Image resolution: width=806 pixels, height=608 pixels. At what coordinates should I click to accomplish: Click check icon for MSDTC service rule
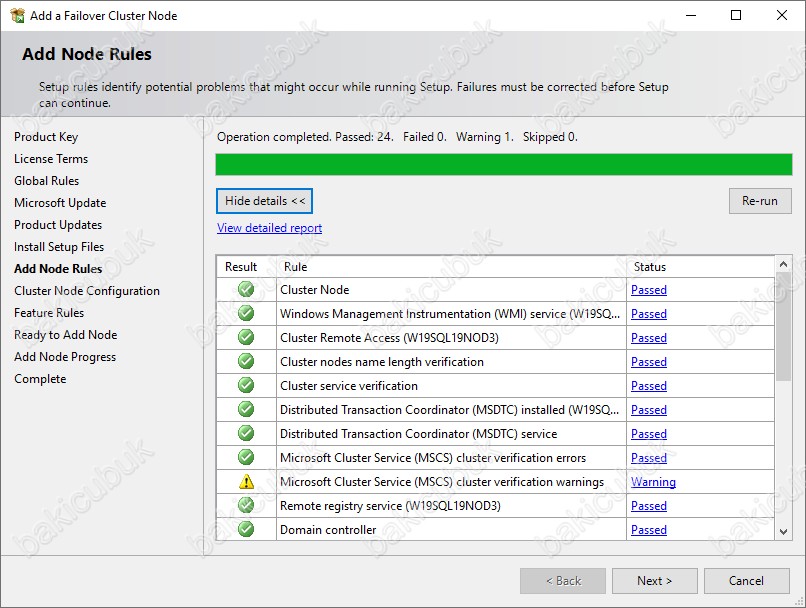[246, 433]
